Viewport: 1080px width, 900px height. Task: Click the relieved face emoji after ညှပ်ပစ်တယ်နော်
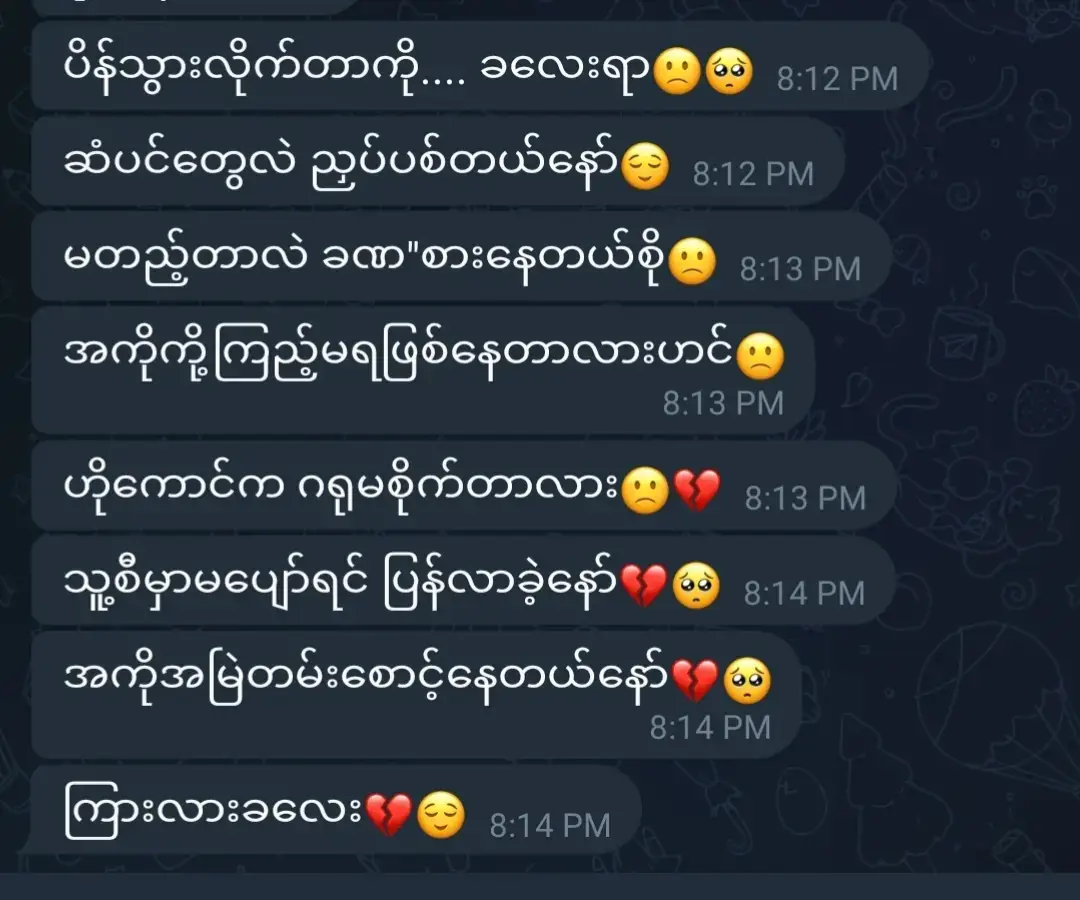(645, 167)
